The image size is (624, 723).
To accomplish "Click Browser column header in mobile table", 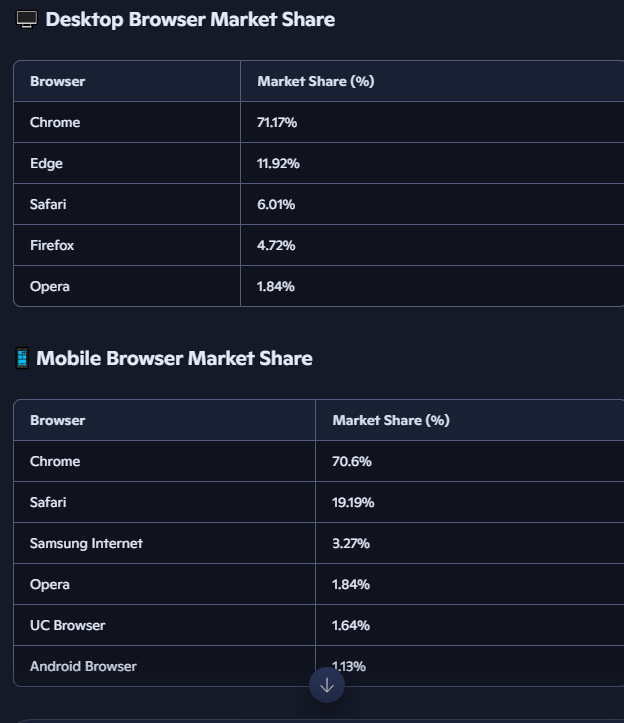I will 58,420.
